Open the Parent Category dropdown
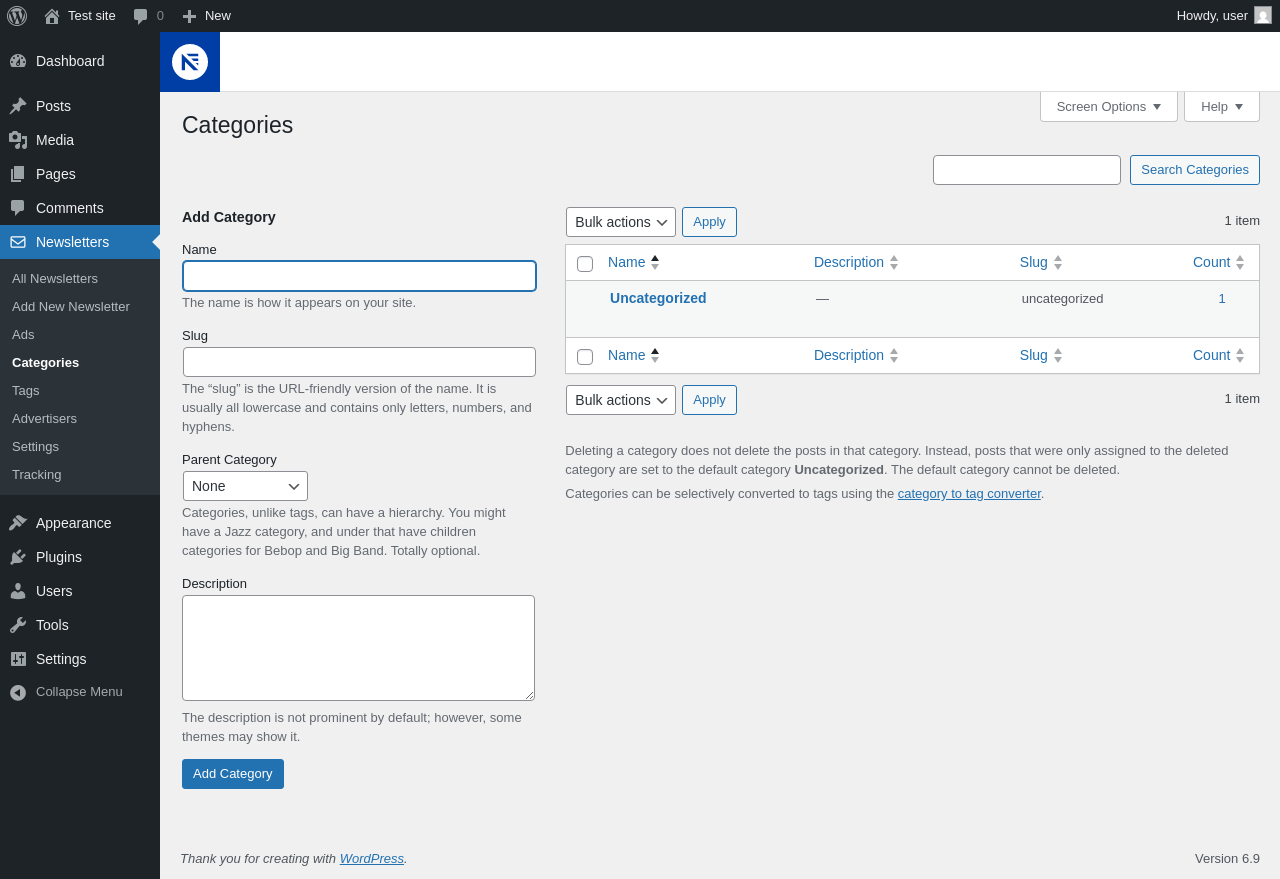The height and width of the screenshot is (879, 1280). coord(245,486)
